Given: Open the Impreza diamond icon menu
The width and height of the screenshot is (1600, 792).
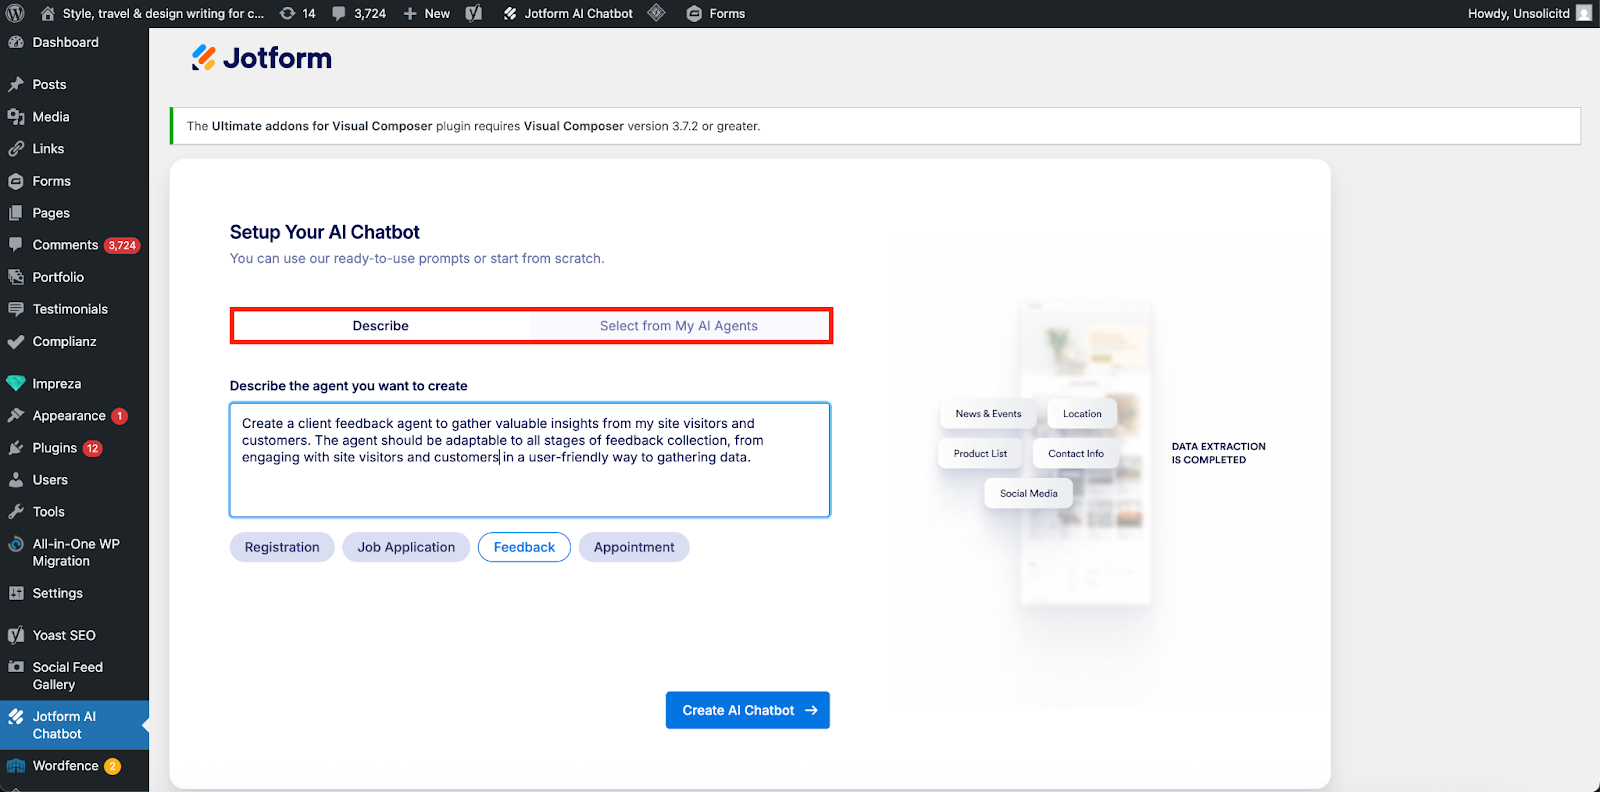Looking at the screenshot, I should click(x=16, y=384).
